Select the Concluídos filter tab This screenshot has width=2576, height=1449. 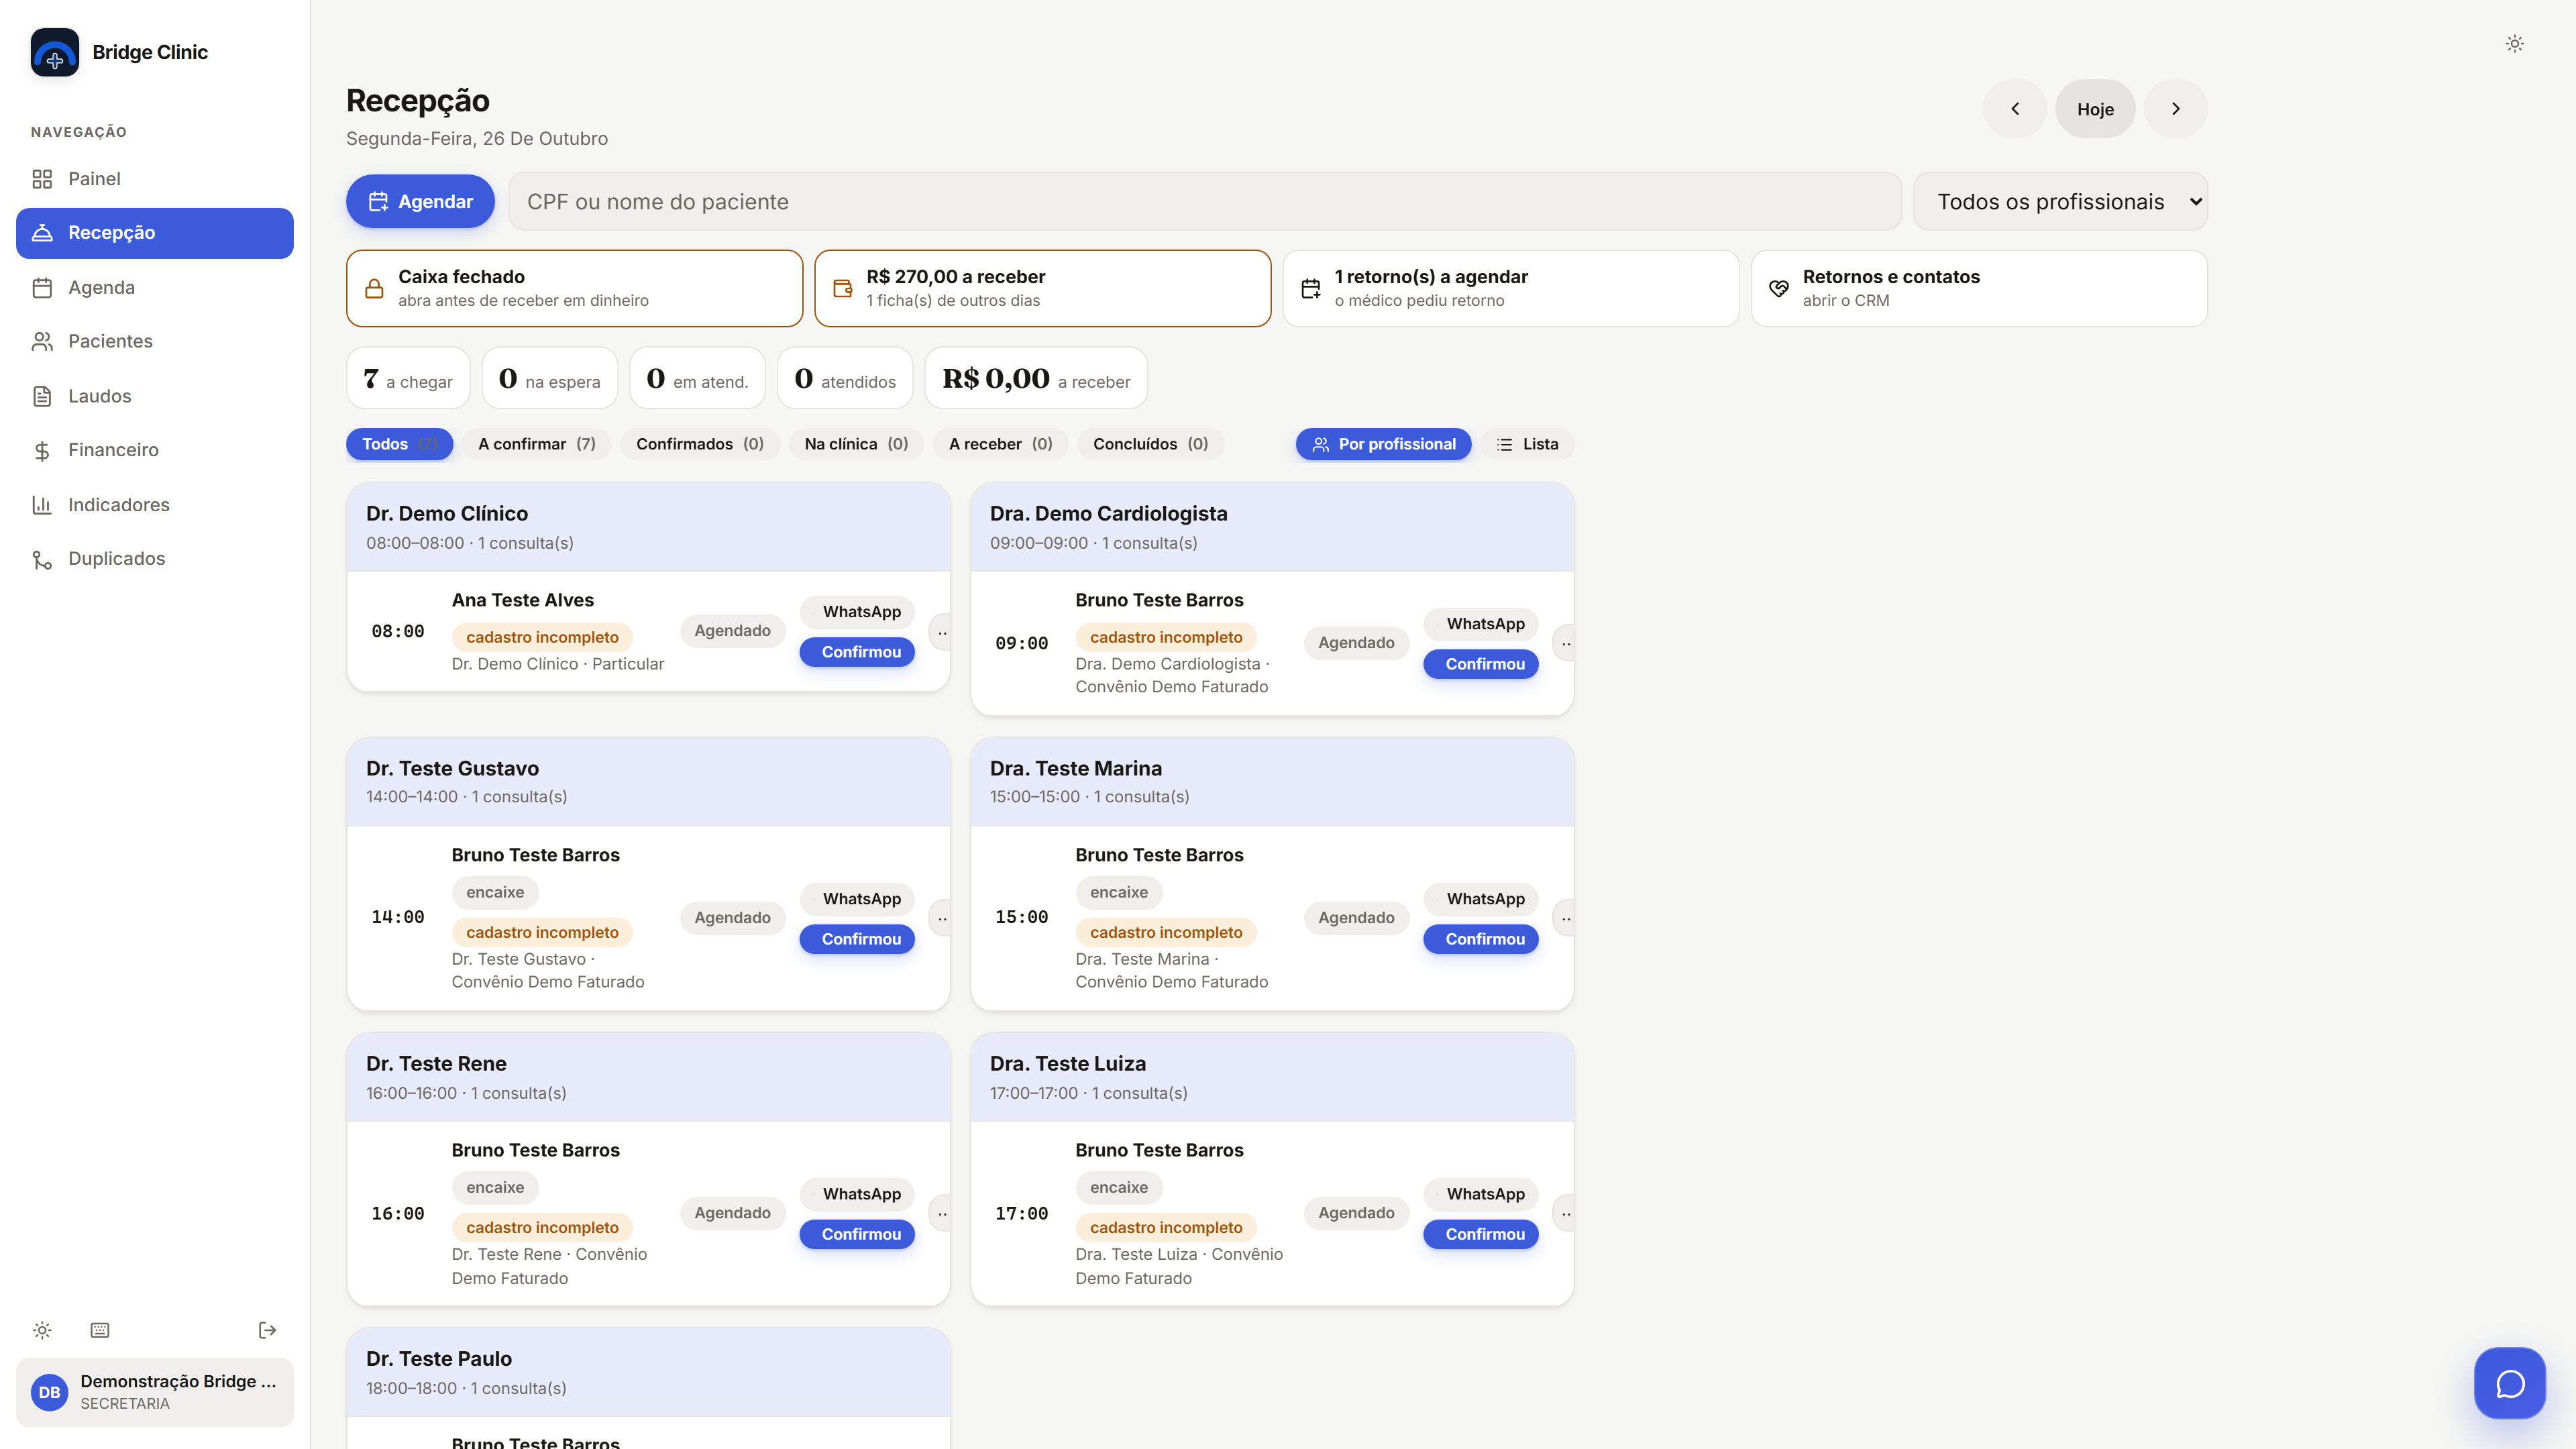(1150, 444)
